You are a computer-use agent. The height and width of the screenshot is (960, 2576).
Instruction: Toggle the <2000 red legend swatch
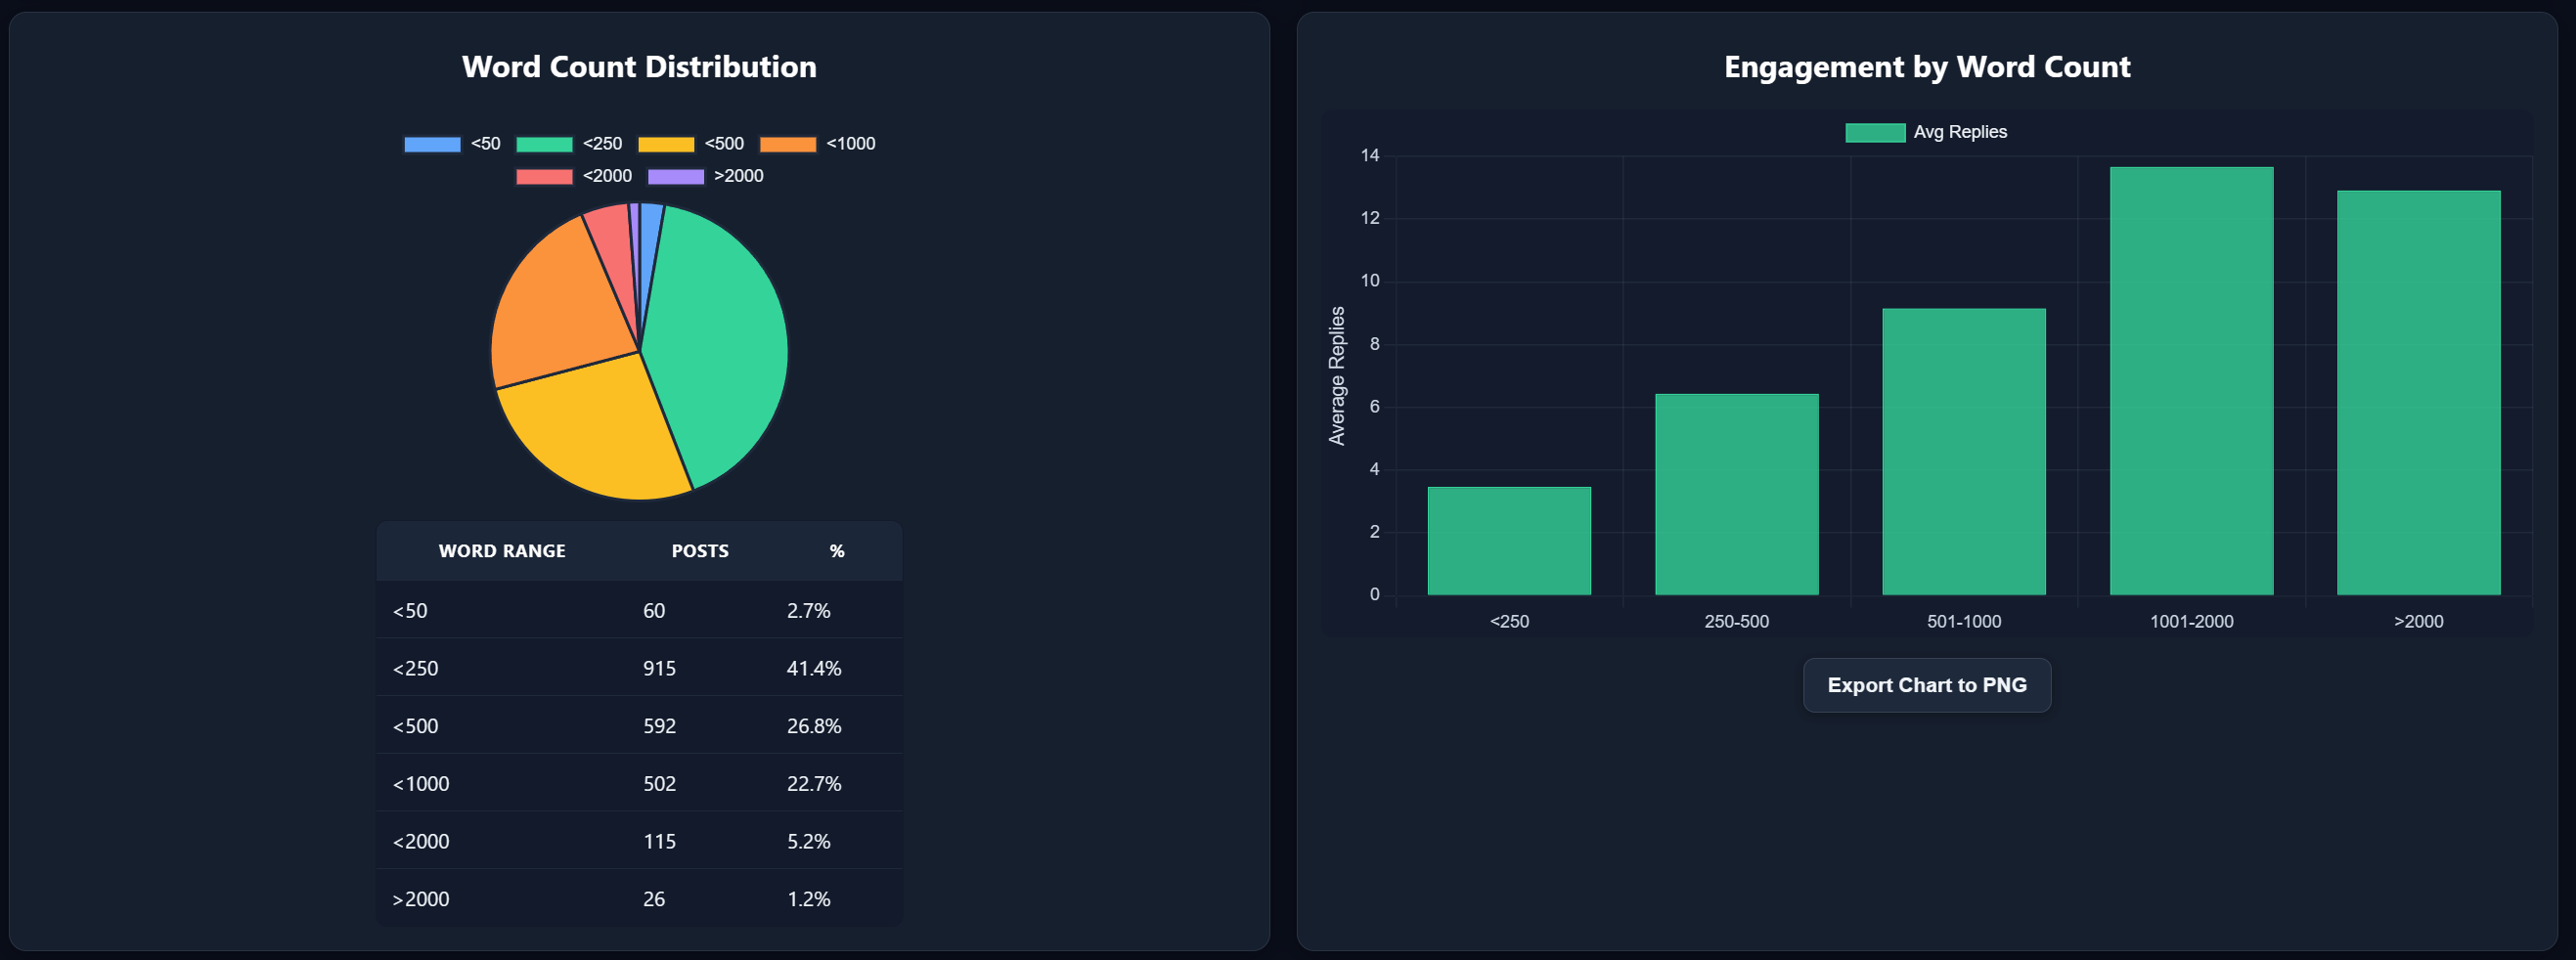coord(544,176)
